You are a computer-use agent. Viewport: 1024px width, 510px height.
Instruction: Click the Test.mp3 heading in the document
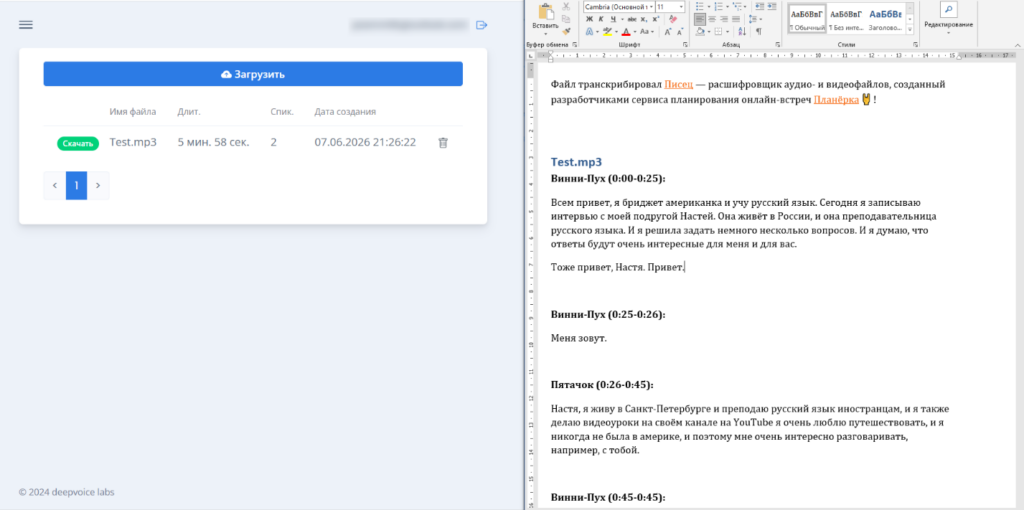(x=576, y=163)
